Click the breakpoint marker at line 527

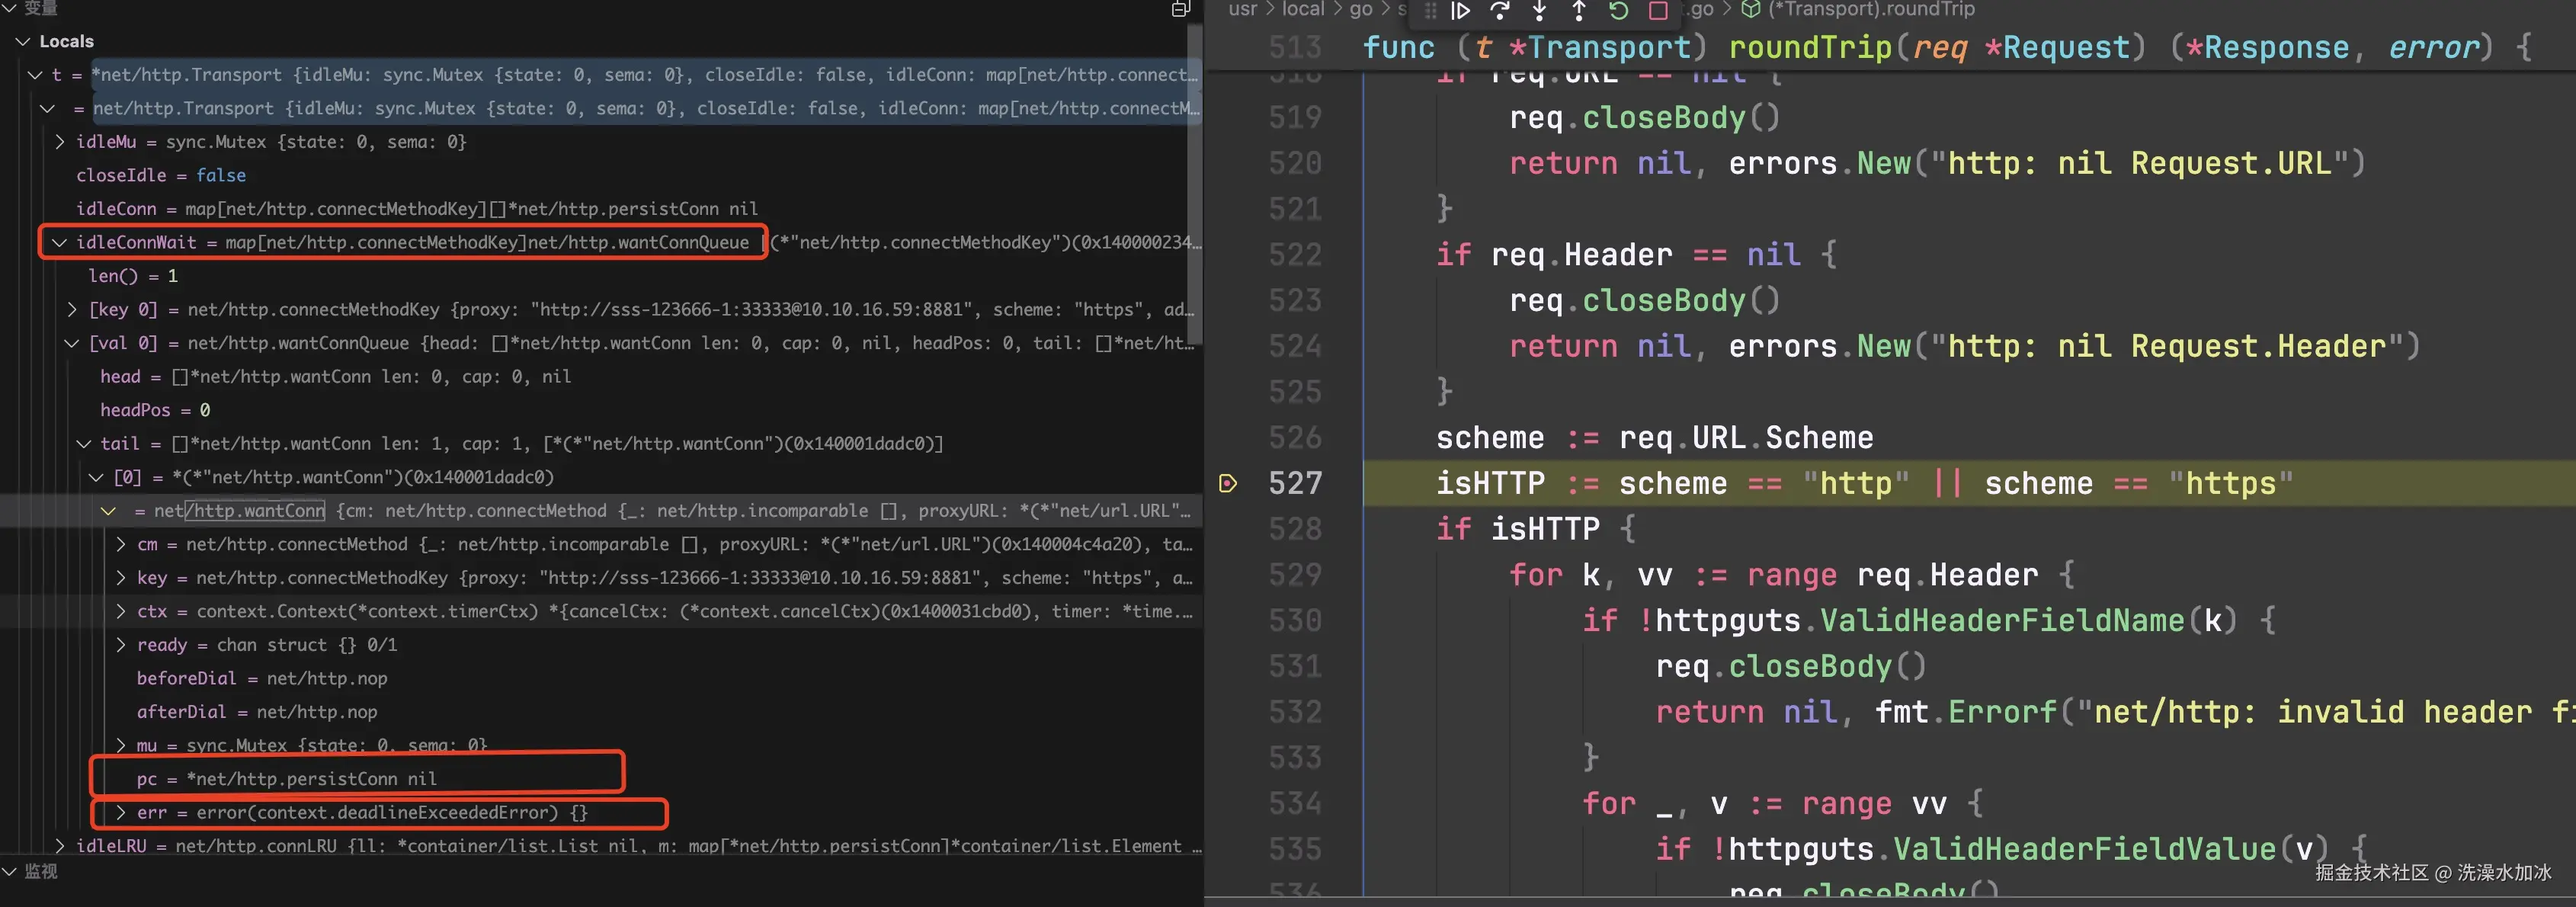tap(1228, 484)
